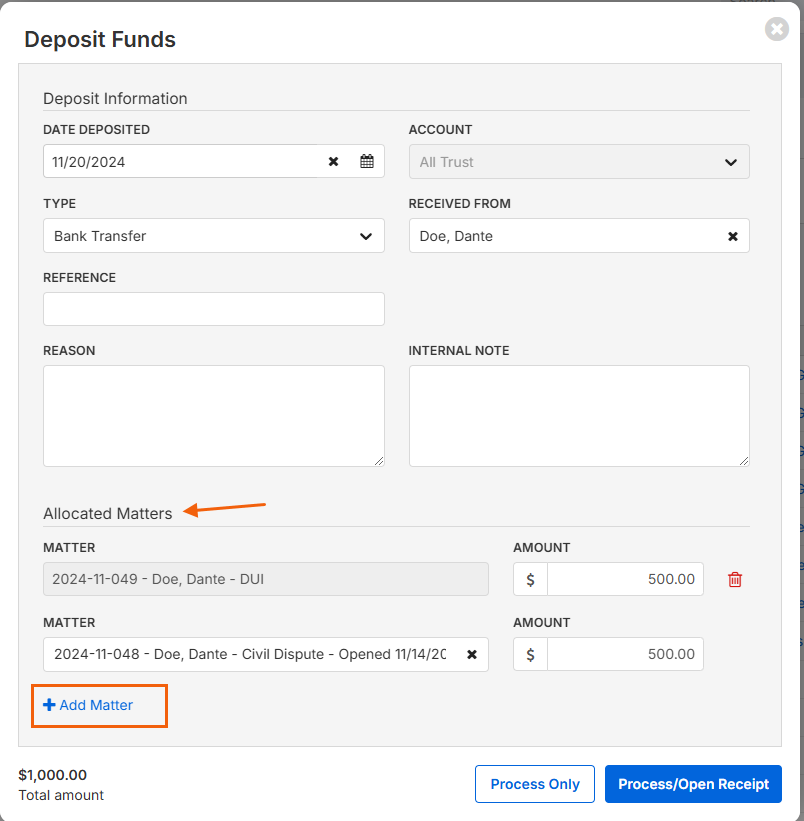
Task: Click the plus icon beside Add Matter
Action: (49, 705)
